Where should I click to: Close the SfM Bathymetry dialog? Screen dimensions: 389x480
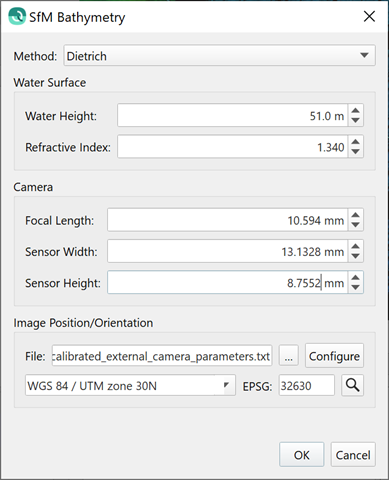point(369,16)
